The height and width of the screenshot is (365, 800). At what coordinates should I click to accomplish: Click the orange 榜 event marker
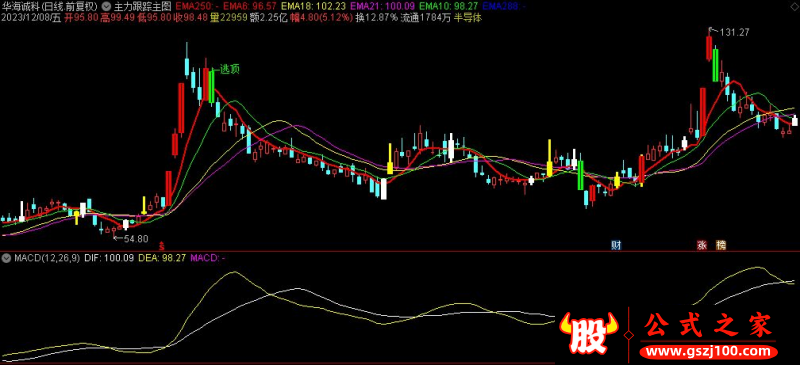tap(720, 245)
